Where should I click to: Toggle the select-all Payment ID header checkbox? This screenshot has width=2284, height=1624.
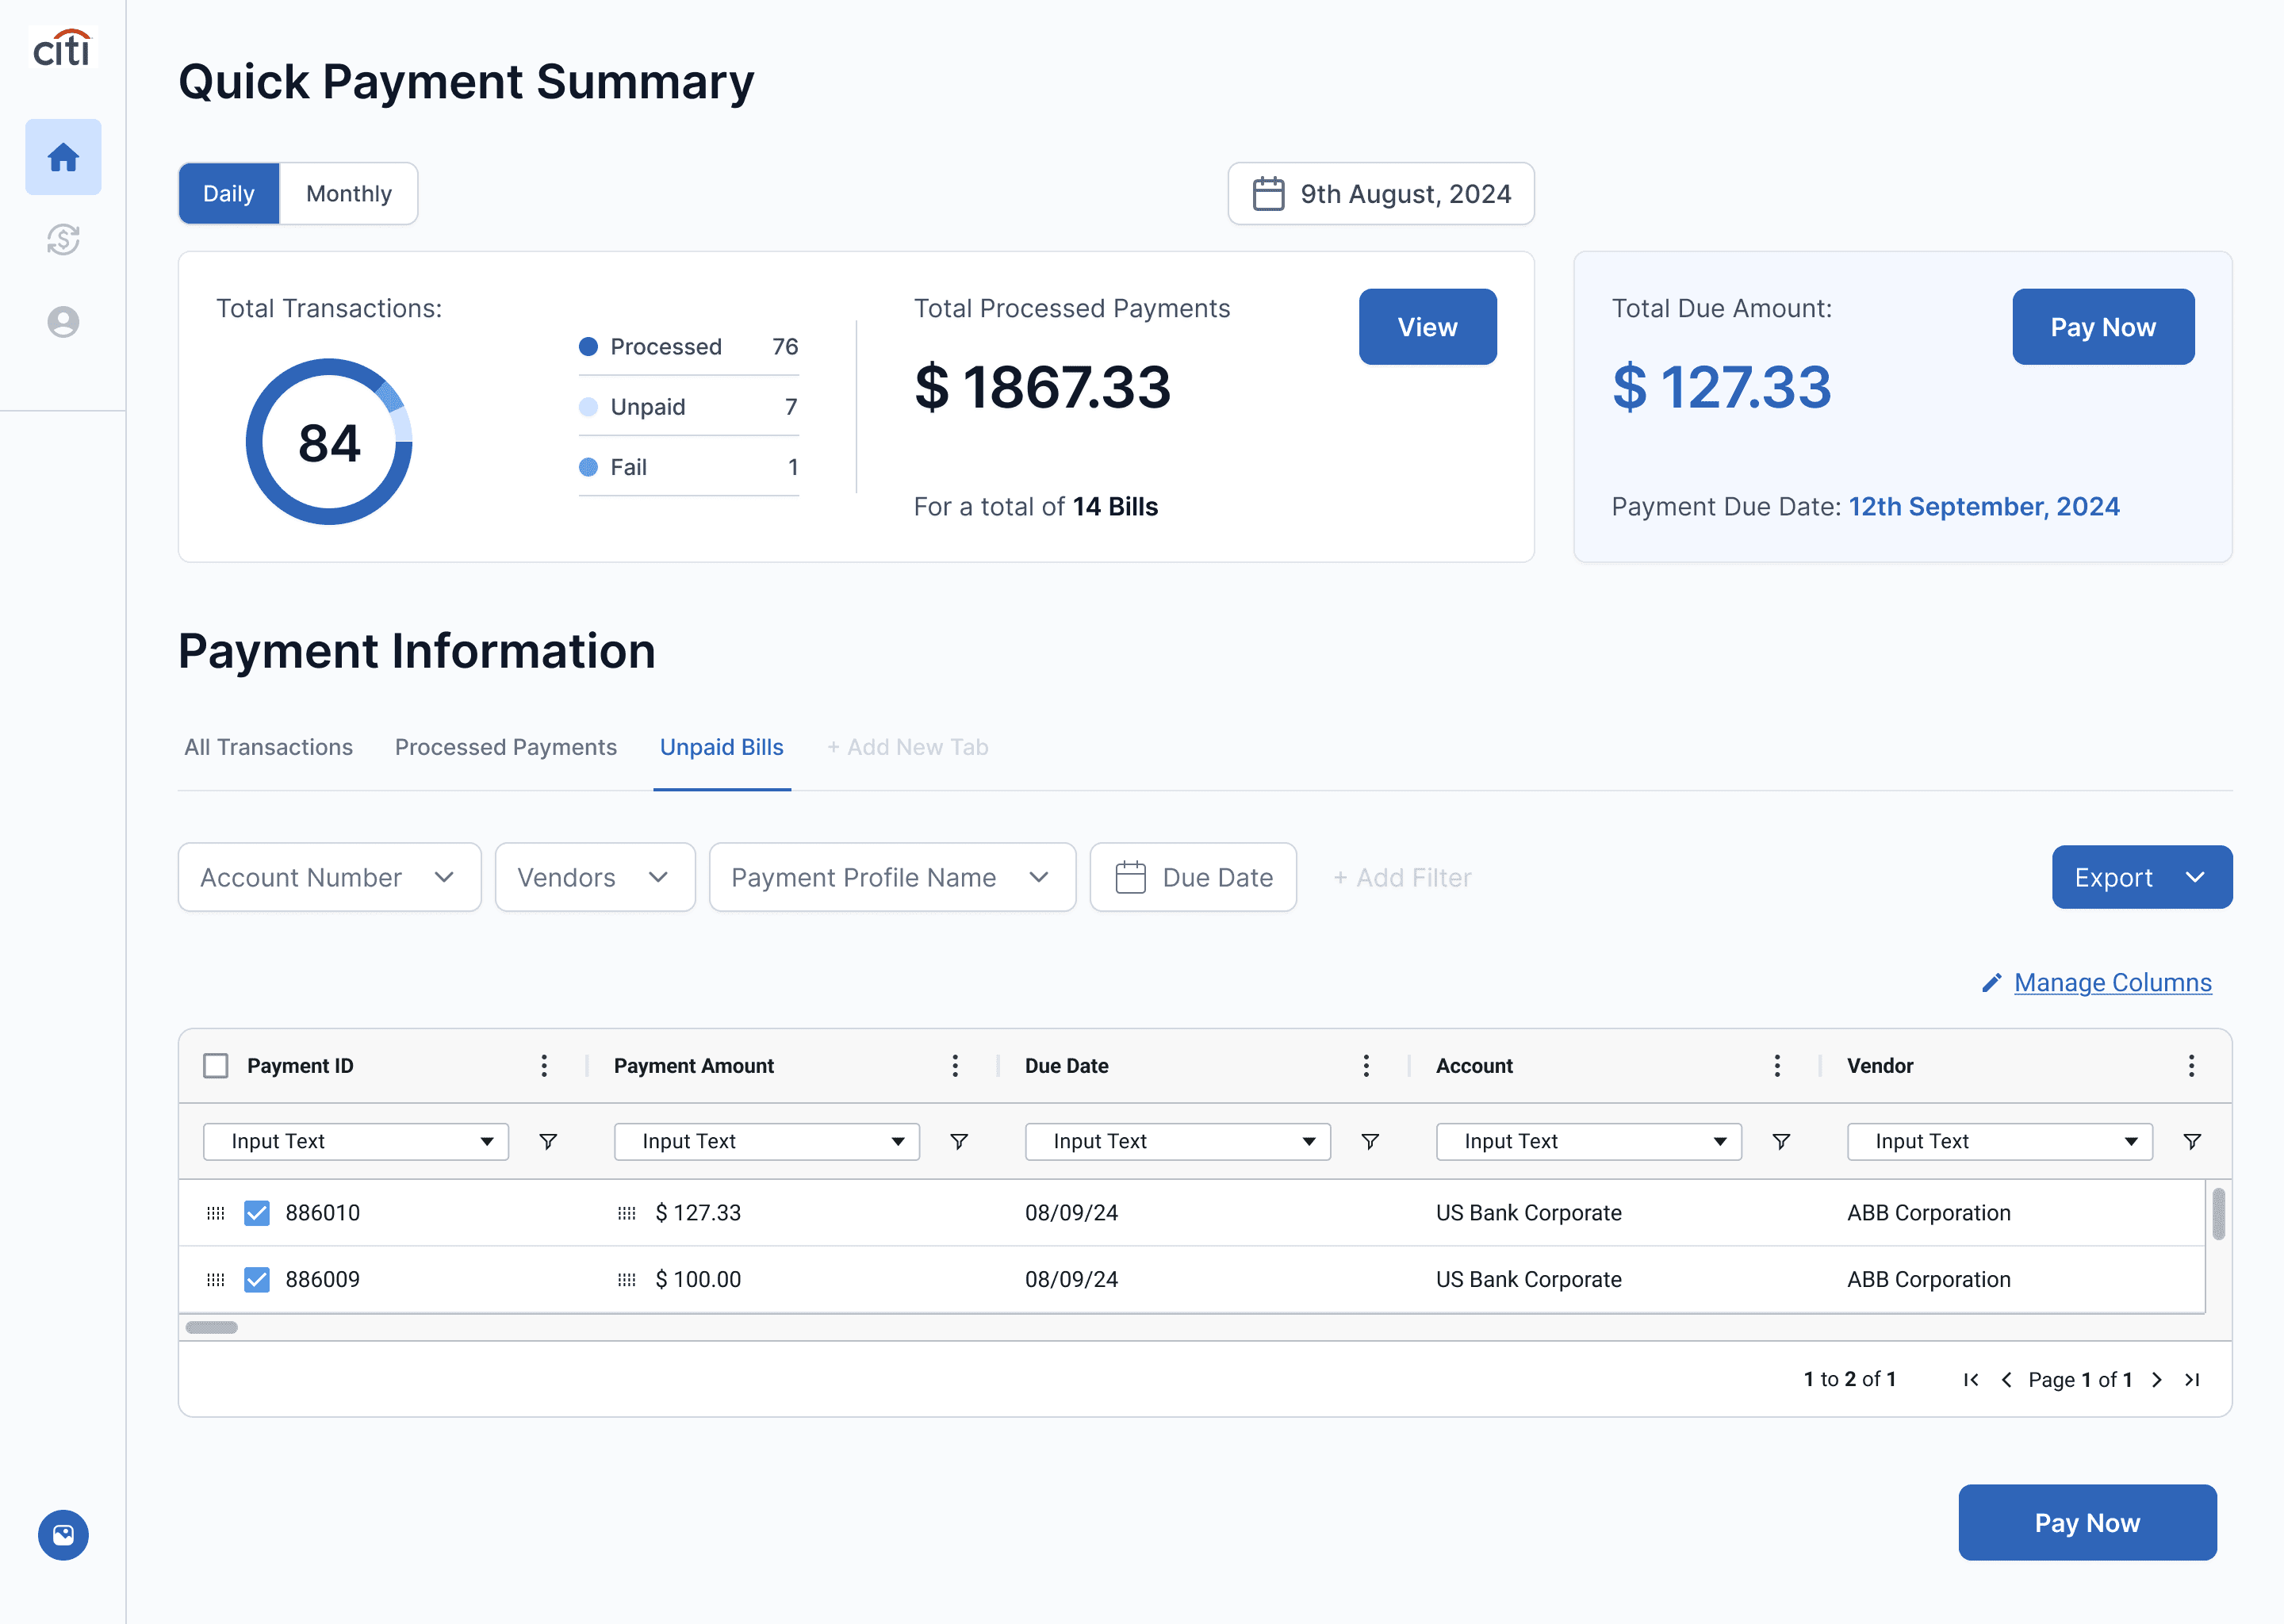click(216, 1066)
